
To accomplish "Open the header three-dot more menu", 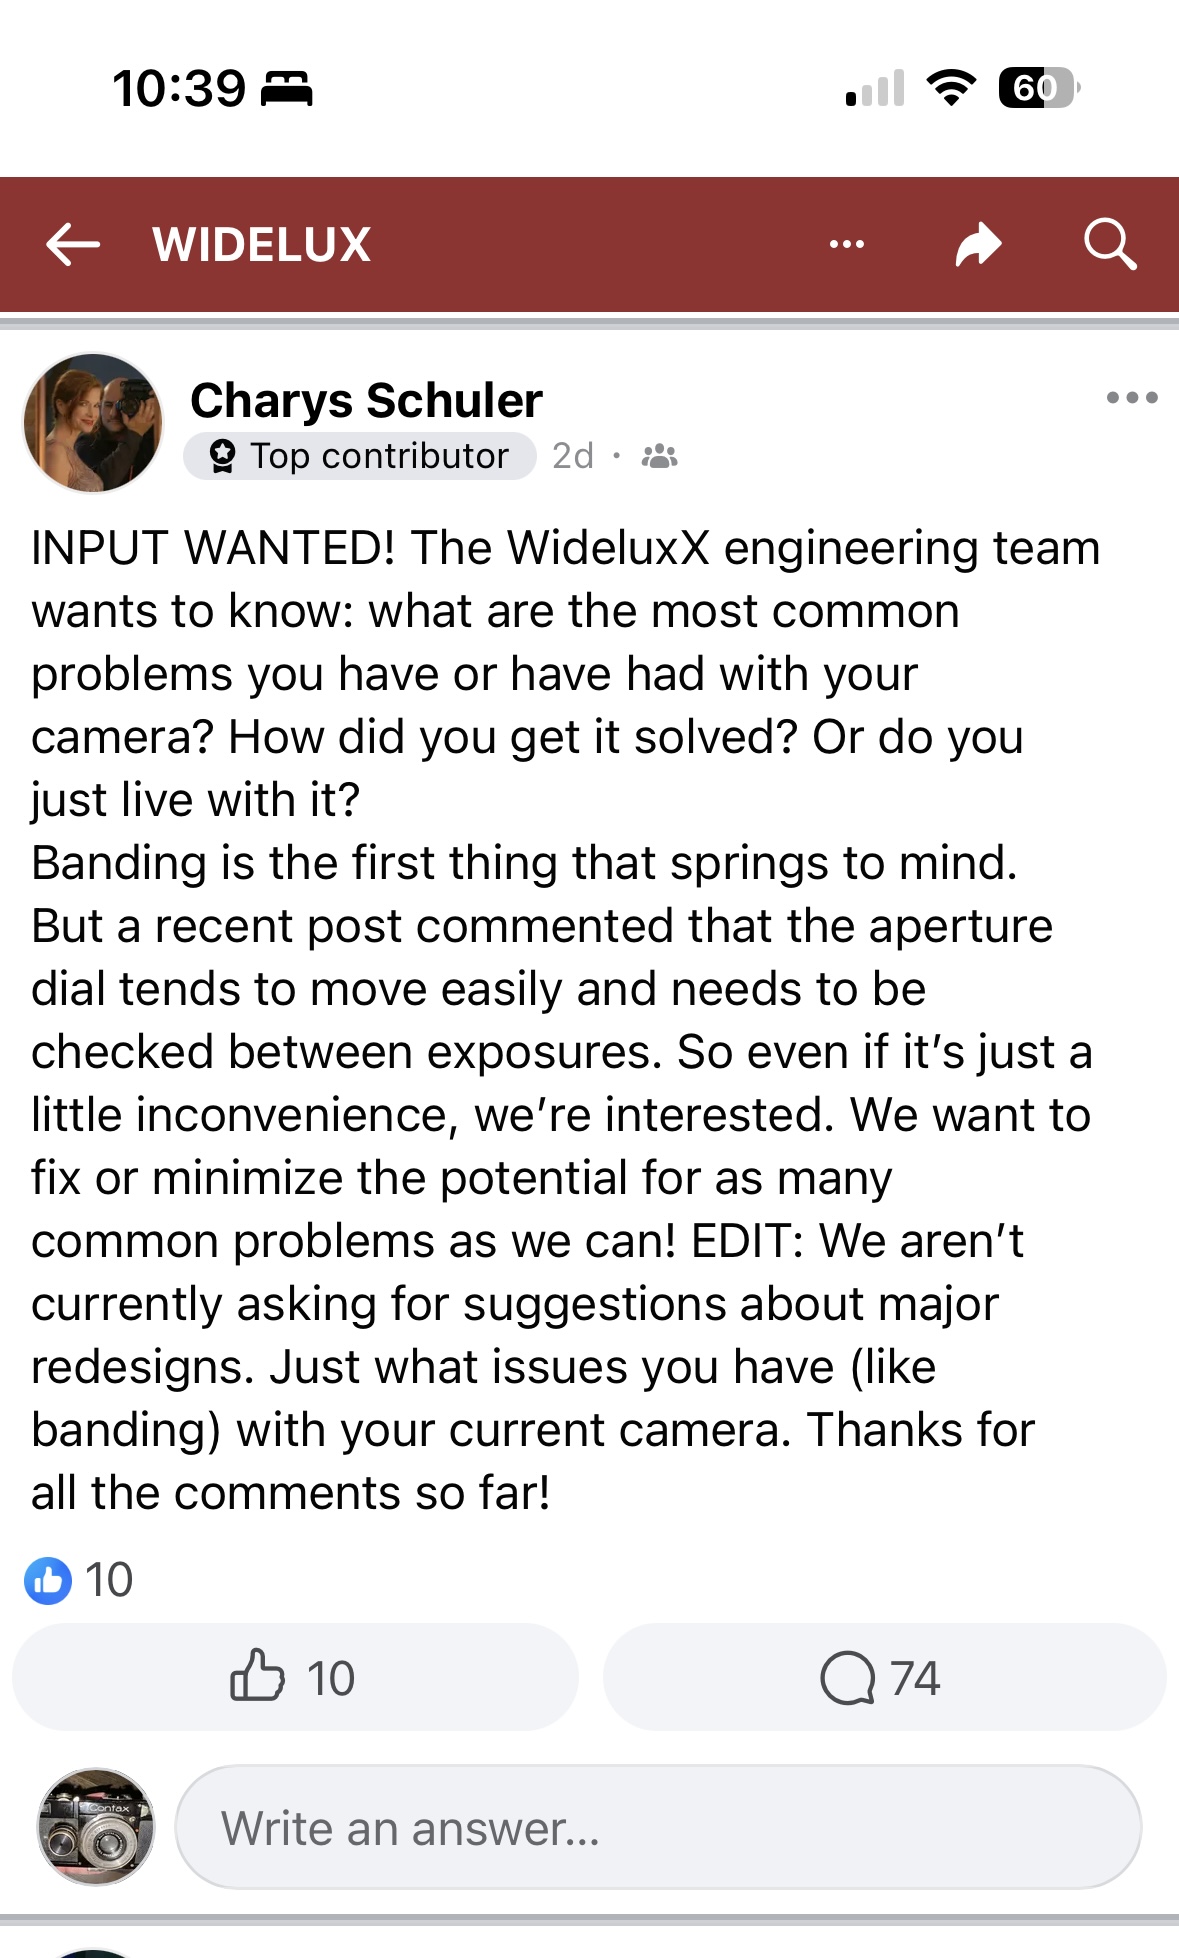I will pos(846,245).
